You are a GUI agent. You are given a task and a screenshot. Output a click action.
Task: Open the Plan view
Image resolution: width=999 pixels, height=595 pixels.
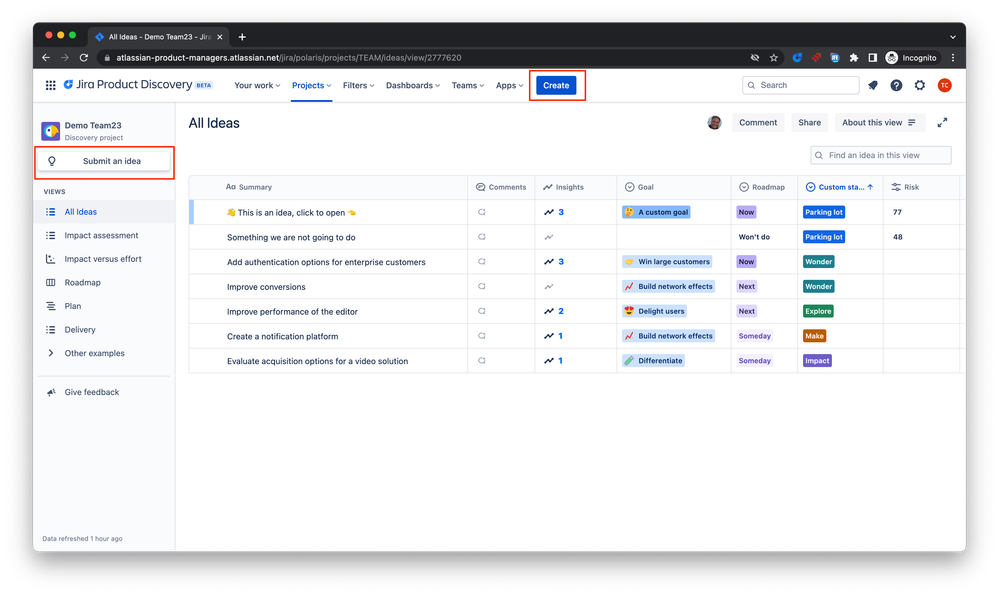pos(104,306)
